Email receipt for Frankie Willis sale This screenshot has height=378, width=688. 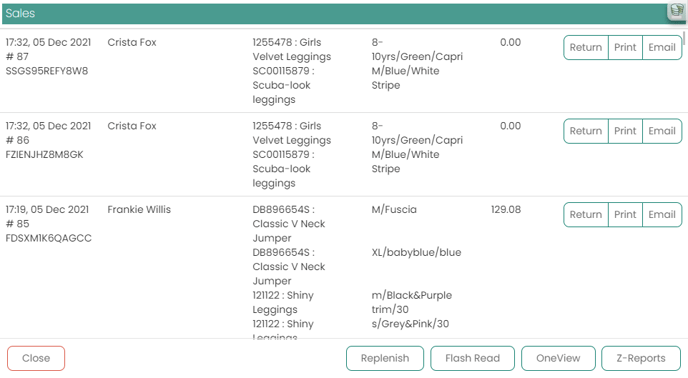point(662,215)
